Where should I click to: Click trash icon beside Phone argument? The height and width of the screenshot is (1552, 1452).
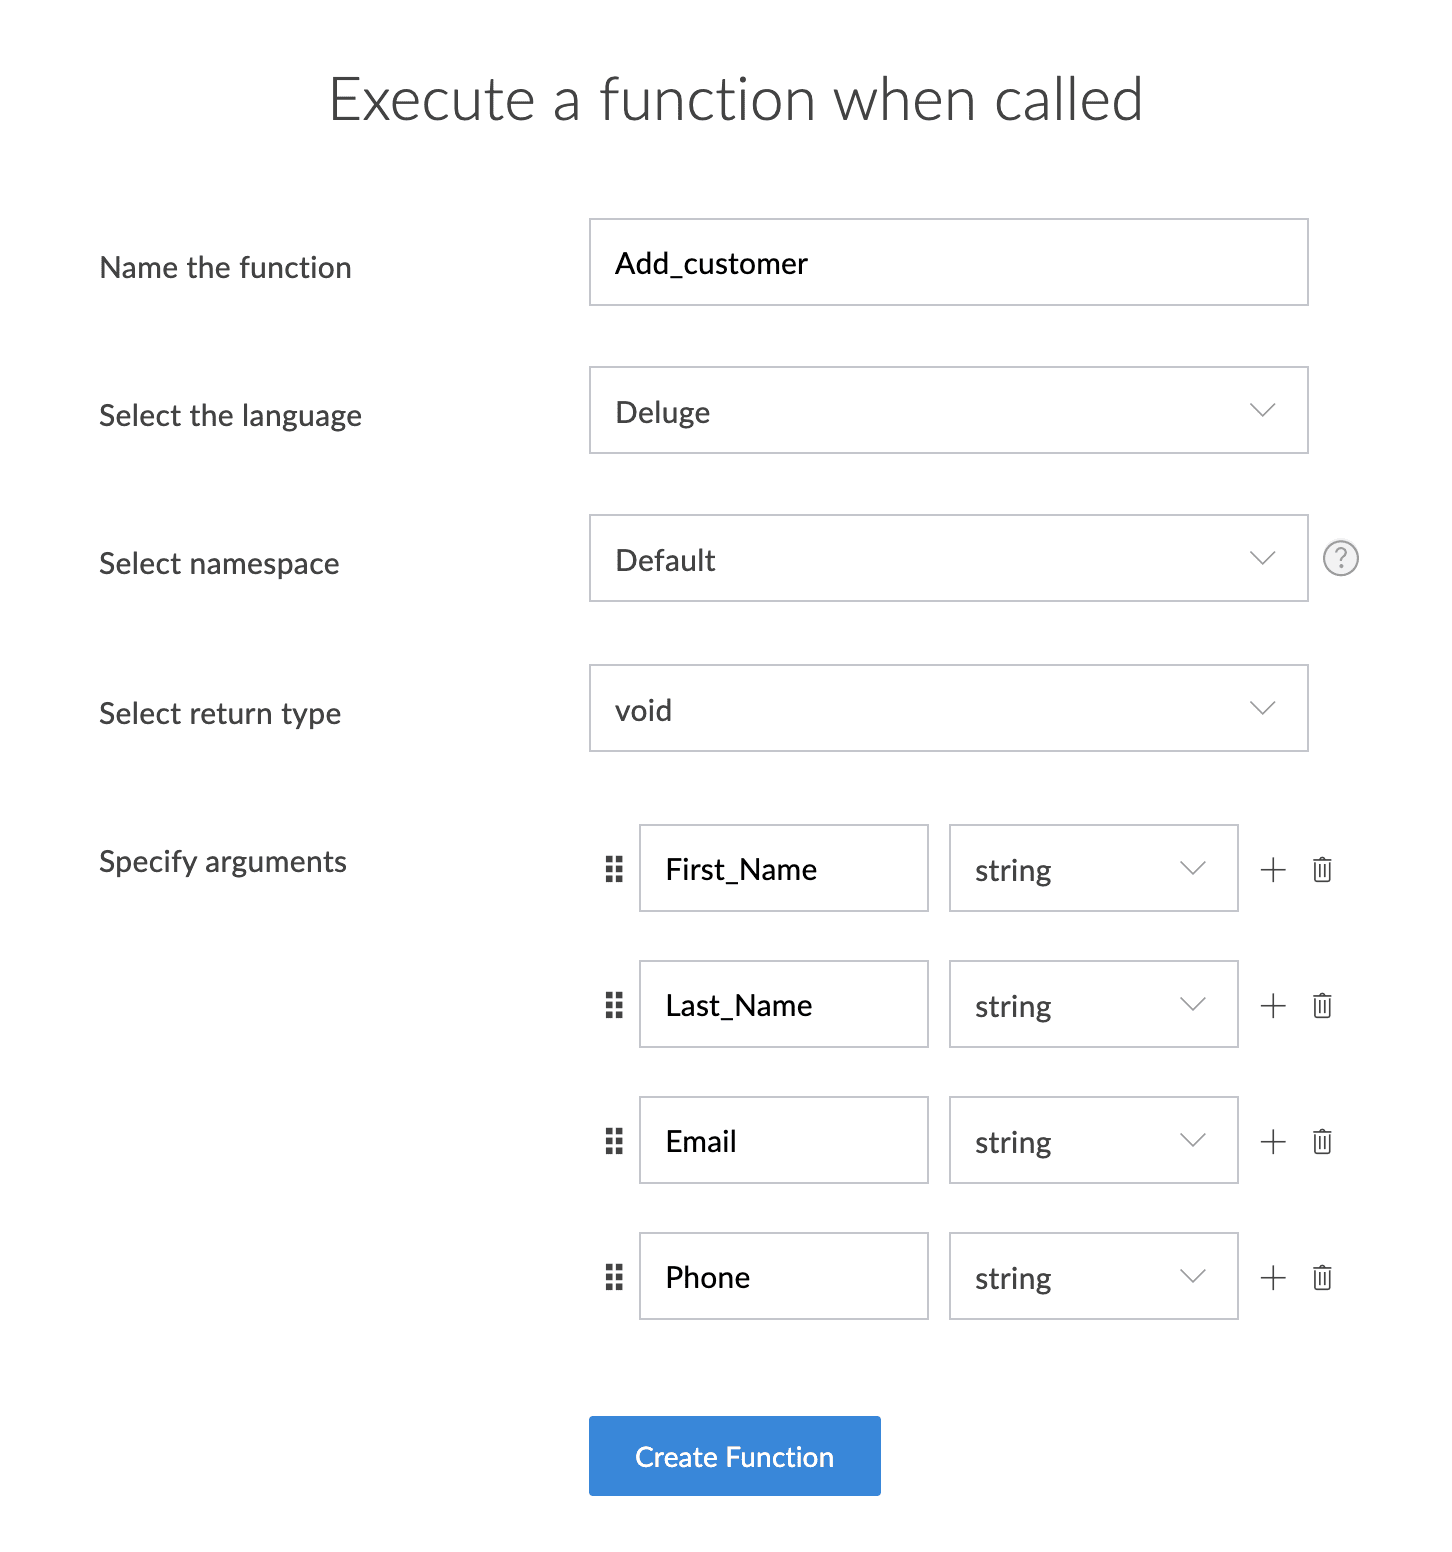click(x=1322, y=1277)
